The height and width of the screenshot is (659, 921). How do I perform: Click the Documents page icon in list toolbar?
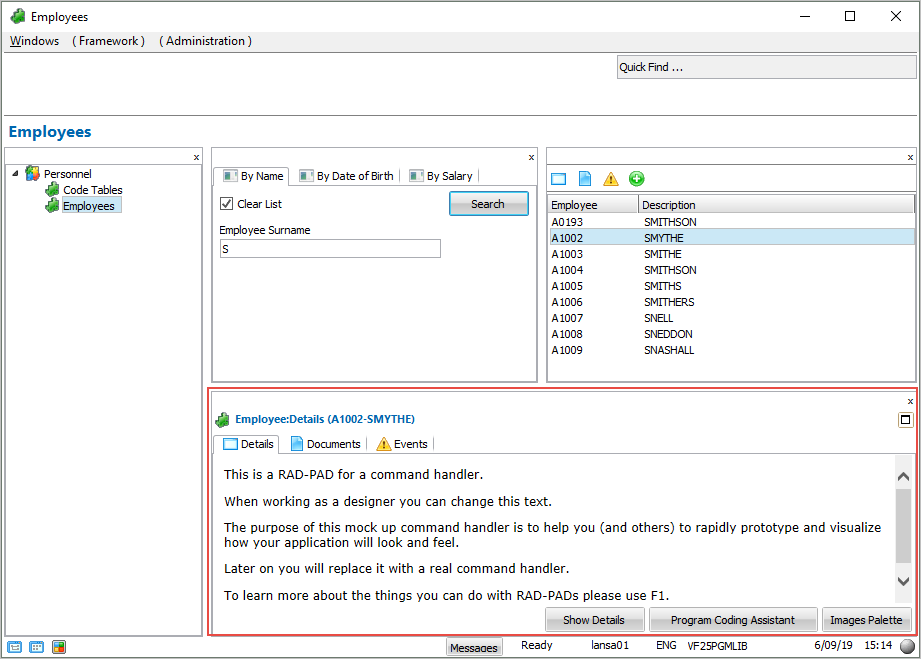pyautogui.click(x=585, y=179)
